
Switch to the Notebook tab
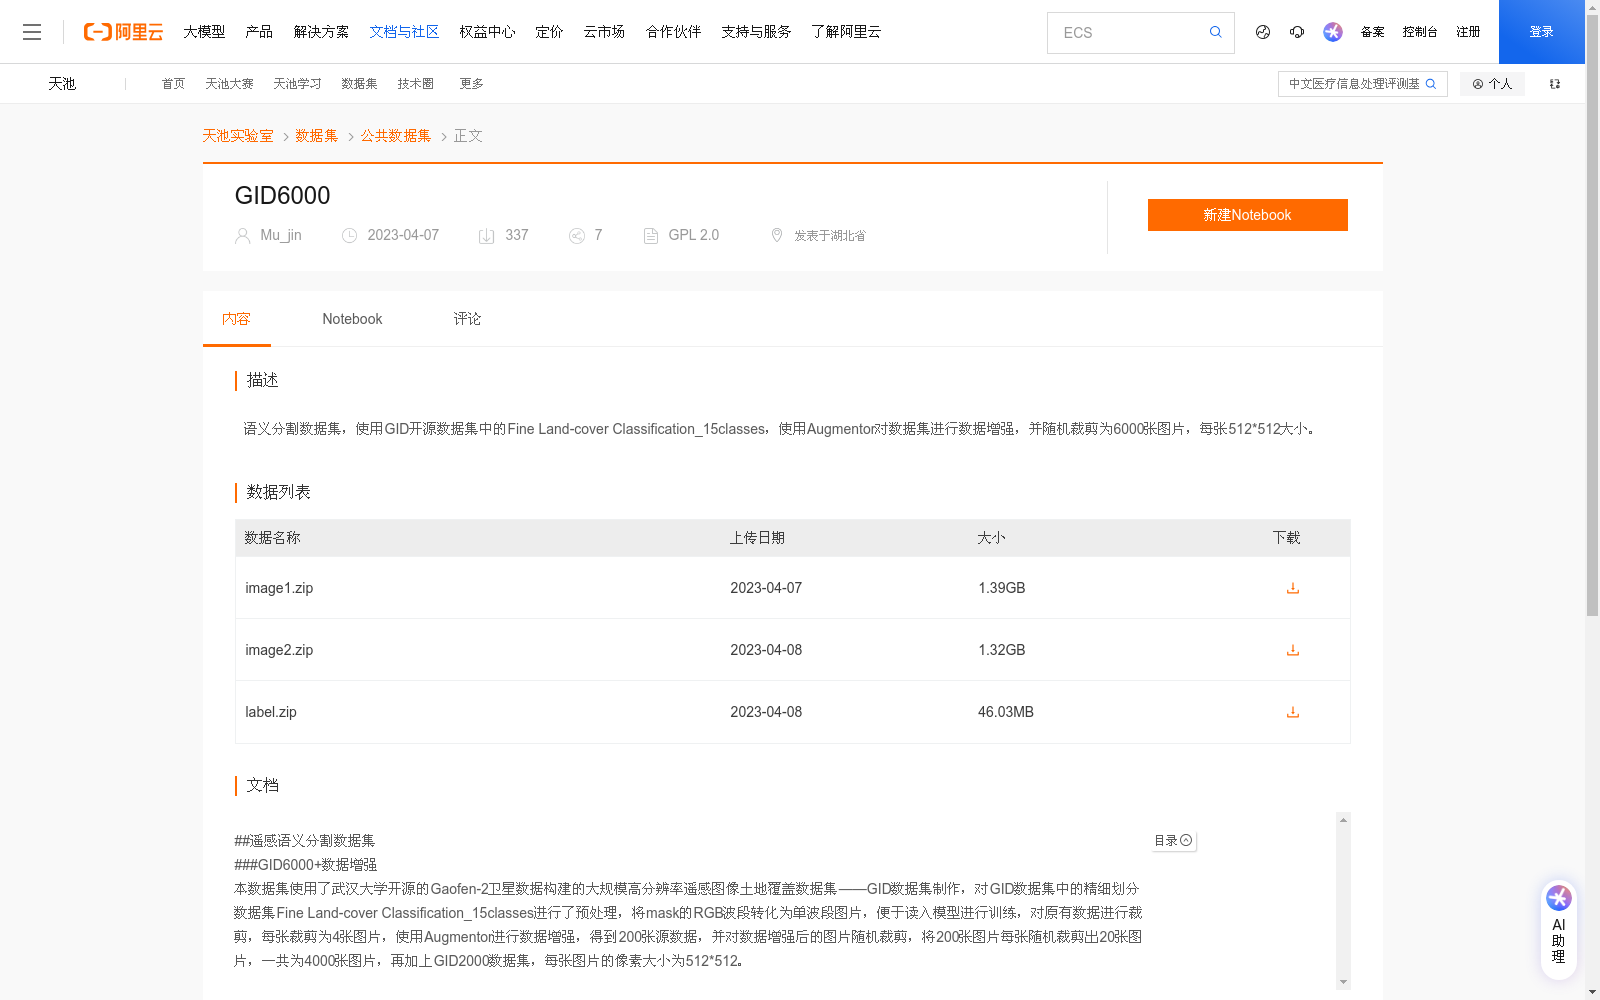point(352,319)
